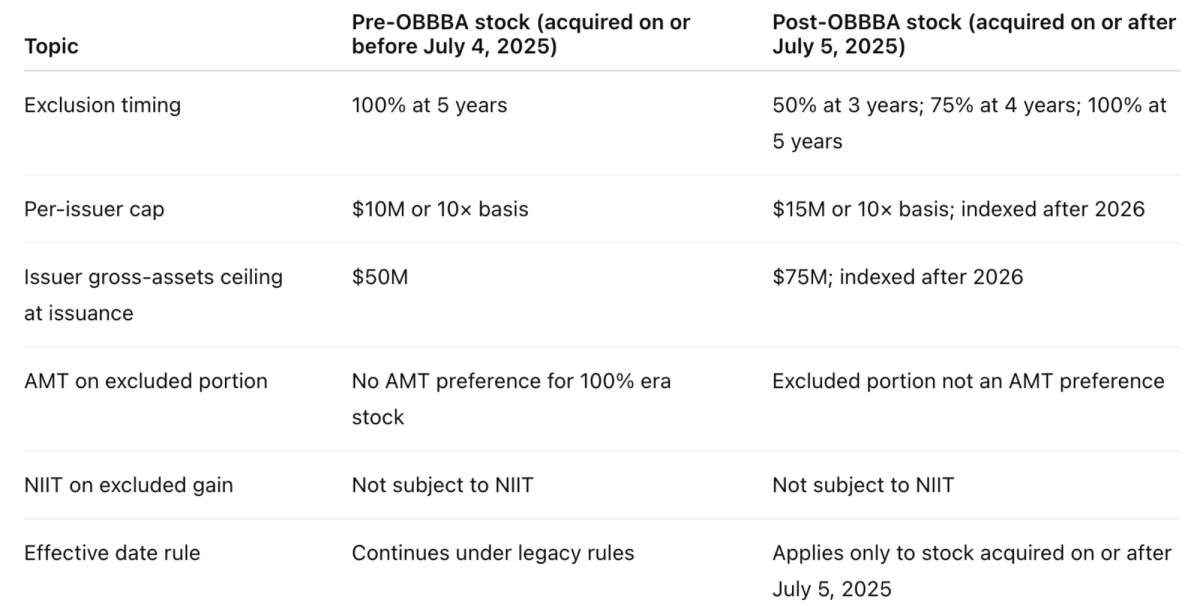Viewport: 1200px width, 606px height.
Task: Click the Topic column header
Action: tap(51, 47)
